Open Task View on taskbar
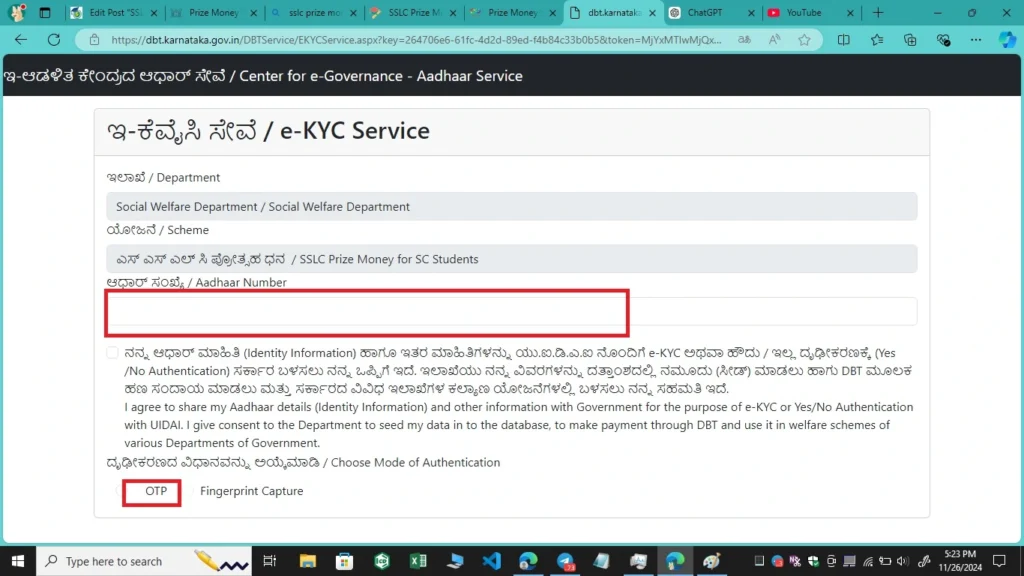Viewport: 1024px width, 576px height. coord(270,561)
